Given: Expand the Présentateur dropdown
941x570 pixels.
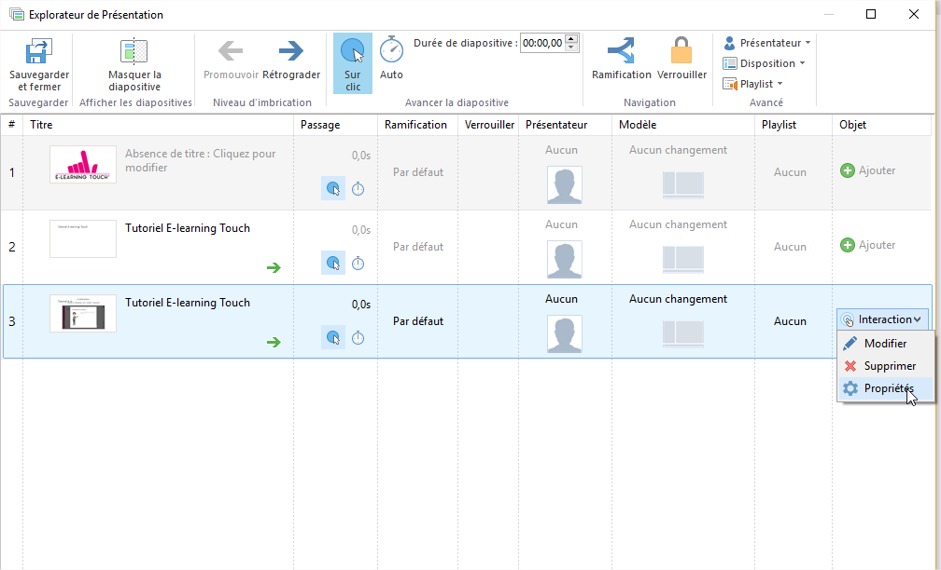Looking at the screenshot, I should pos(767,43).
